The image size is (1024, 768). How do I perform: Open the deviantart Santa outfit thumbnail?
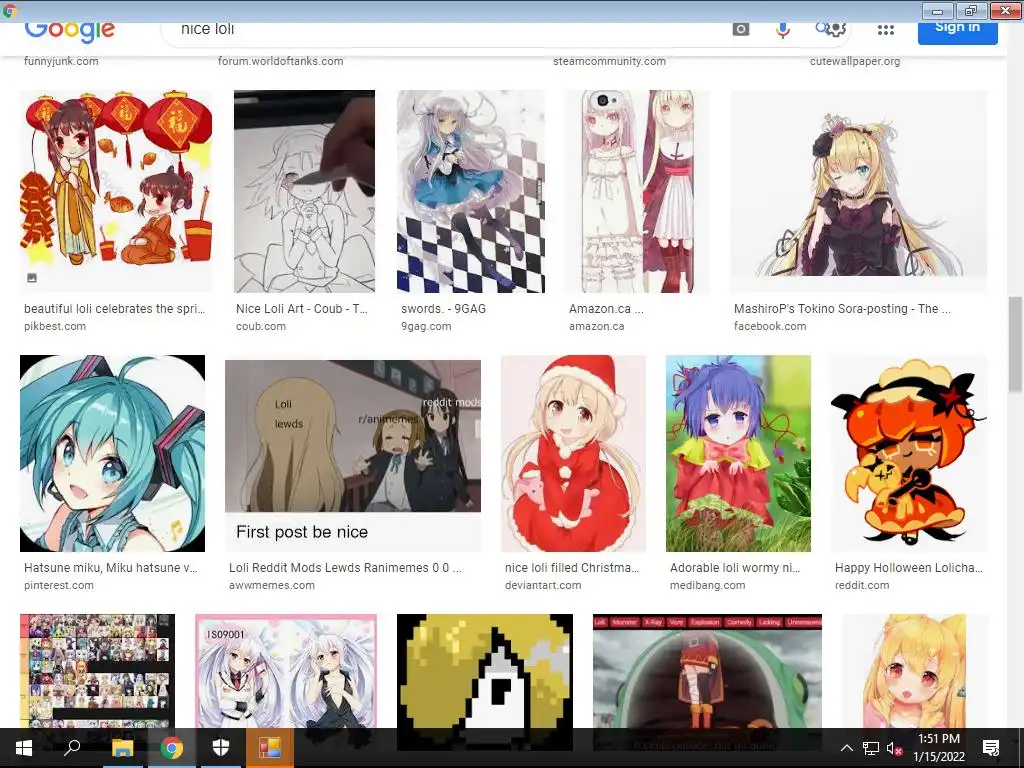(x=573, y=453)
